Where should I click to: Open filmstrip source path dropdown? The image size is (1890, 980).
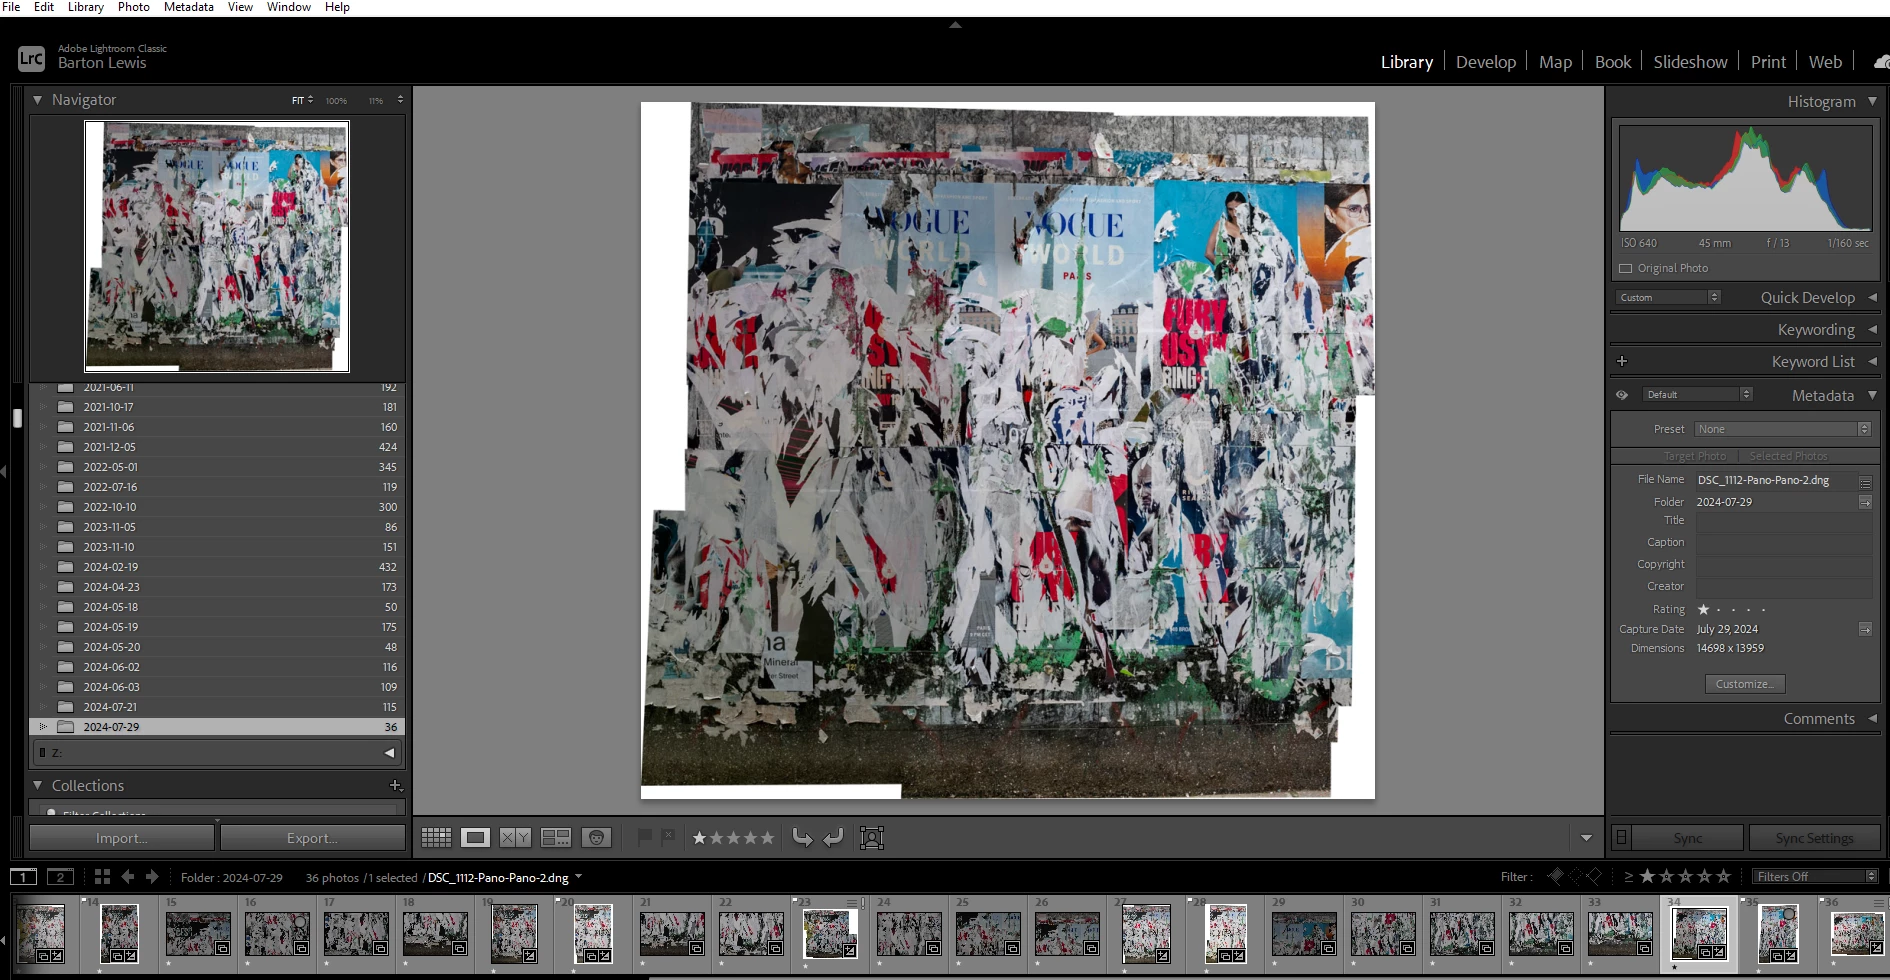[578, 877]
